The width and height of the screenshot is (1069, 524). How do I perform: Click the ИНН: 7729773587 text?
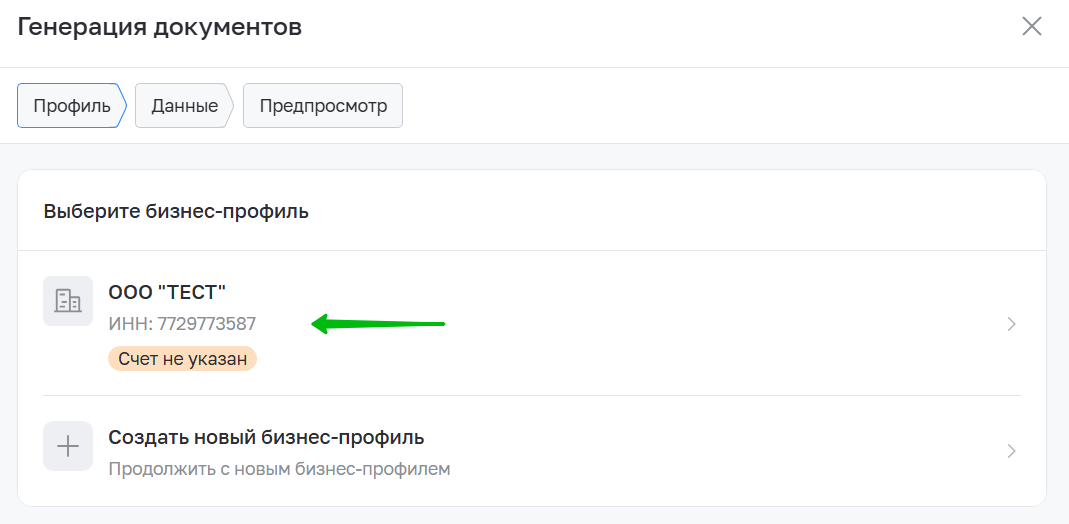click(182, 324)
